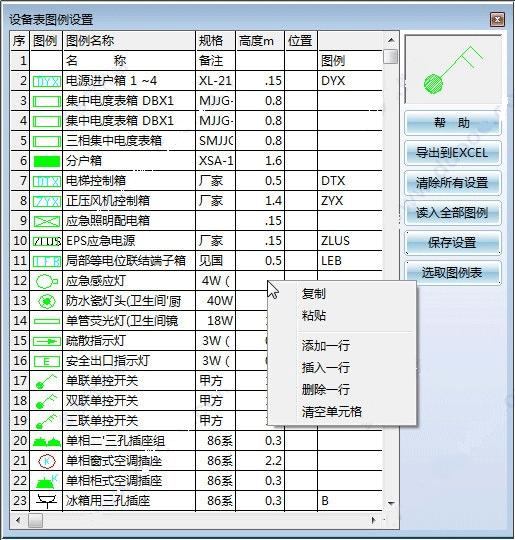515x540 pixels.
Task: Select 删除一行 from the context menu
Action: click(x=326, y=389)
